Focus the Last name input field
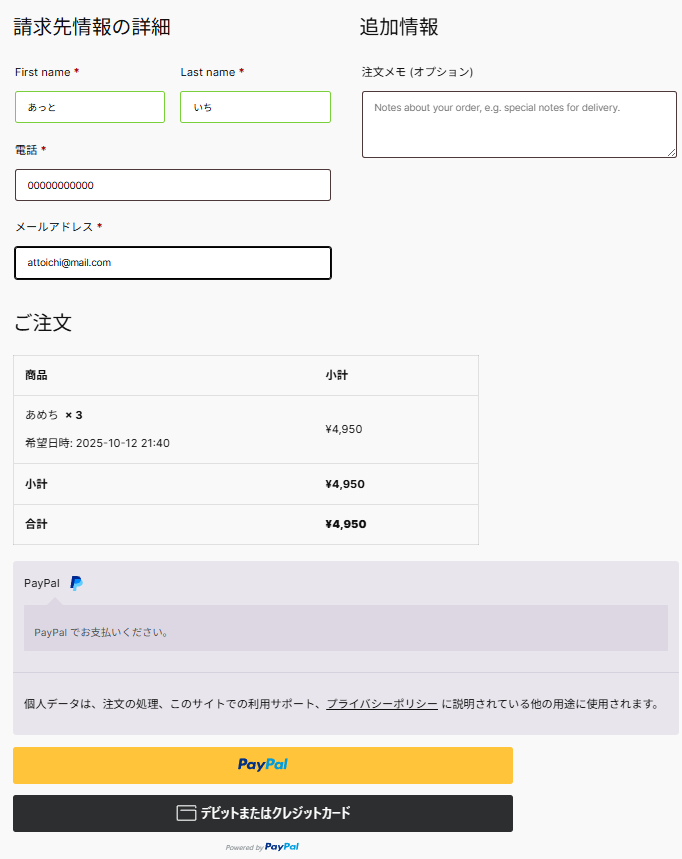Image resolution: width=682 pixels, height=859 pixels. 255,107
